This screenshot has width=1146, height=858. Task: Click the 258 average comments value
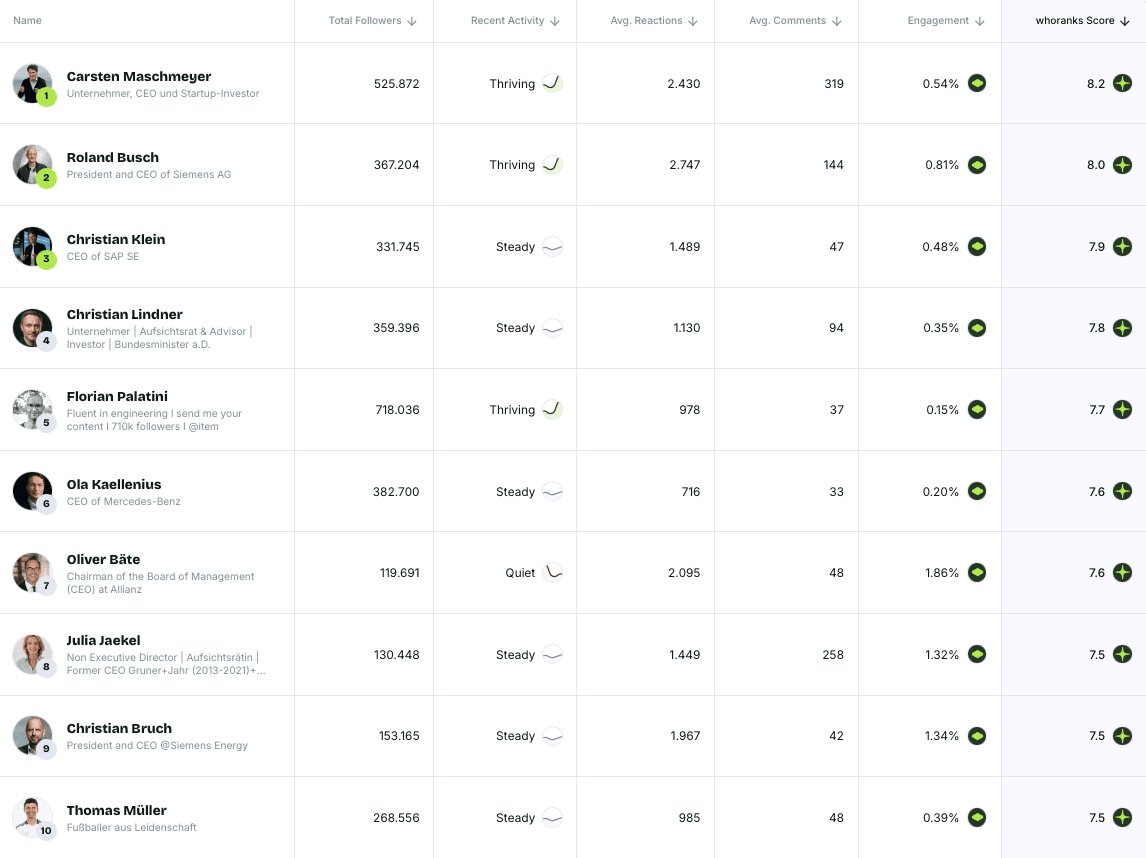(833, 655)
